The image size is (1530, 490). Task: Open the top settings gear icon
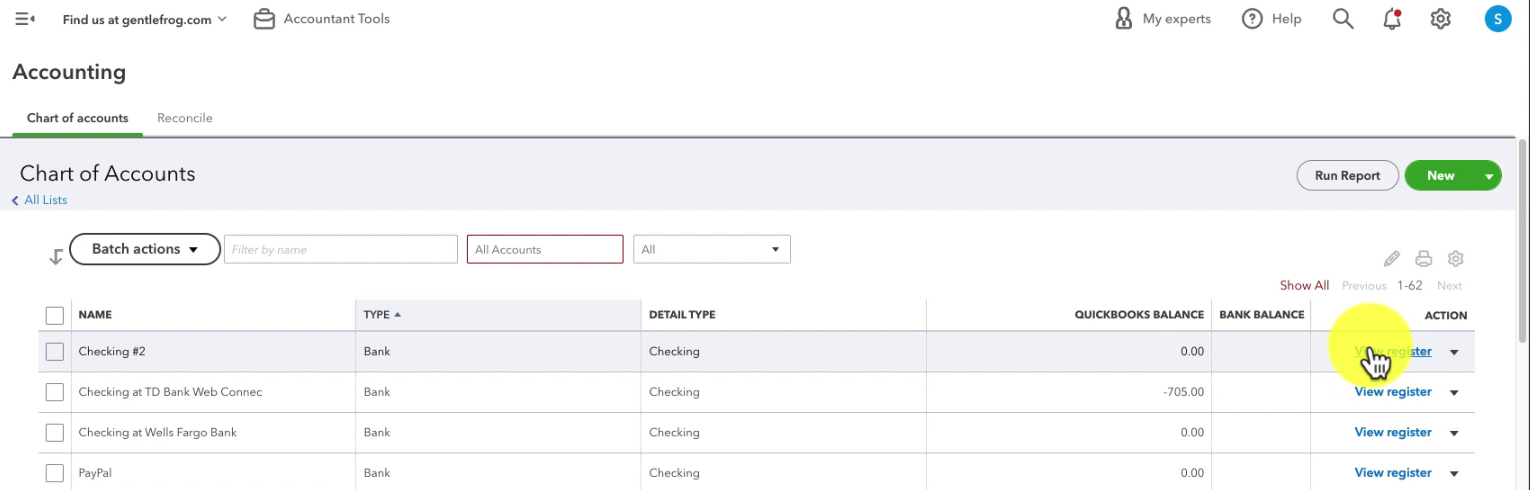(1440, 19)
